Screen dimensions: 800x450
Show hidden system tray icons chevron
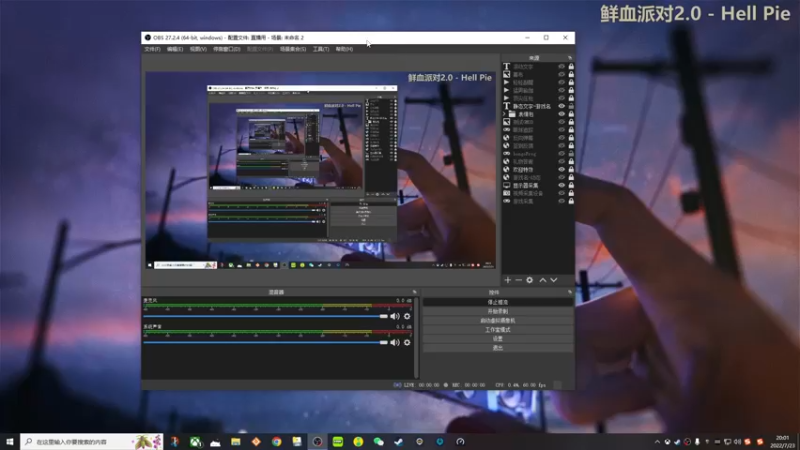click(x=657, y=442)
